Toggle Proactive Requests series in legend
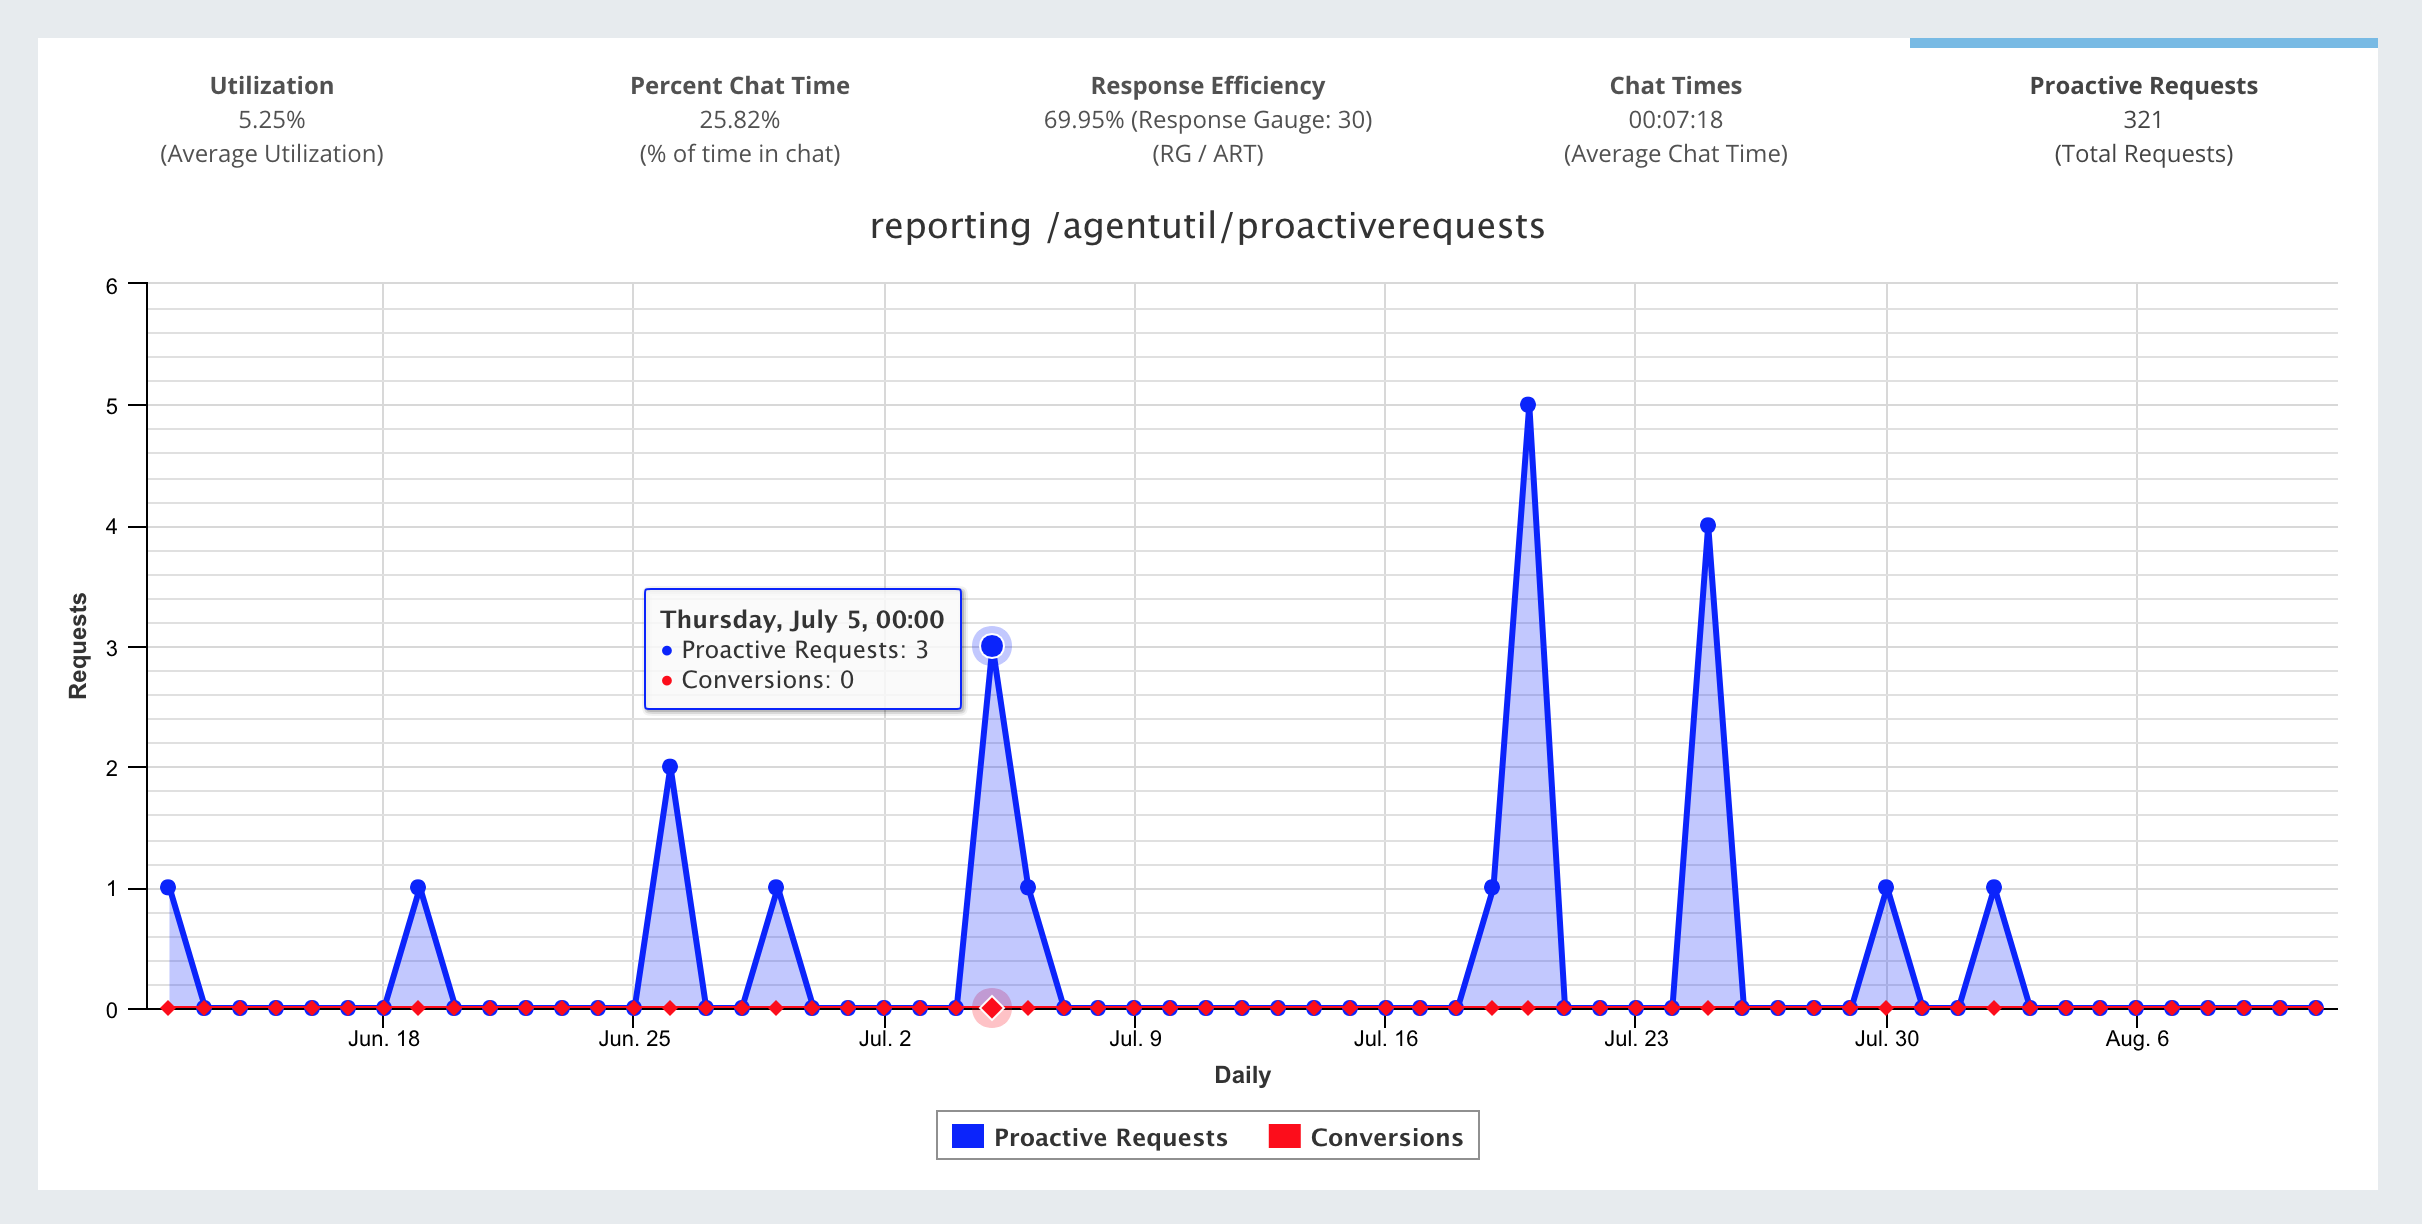Screen dimensions: 2422x1224 click(x=1110, y=1137)
